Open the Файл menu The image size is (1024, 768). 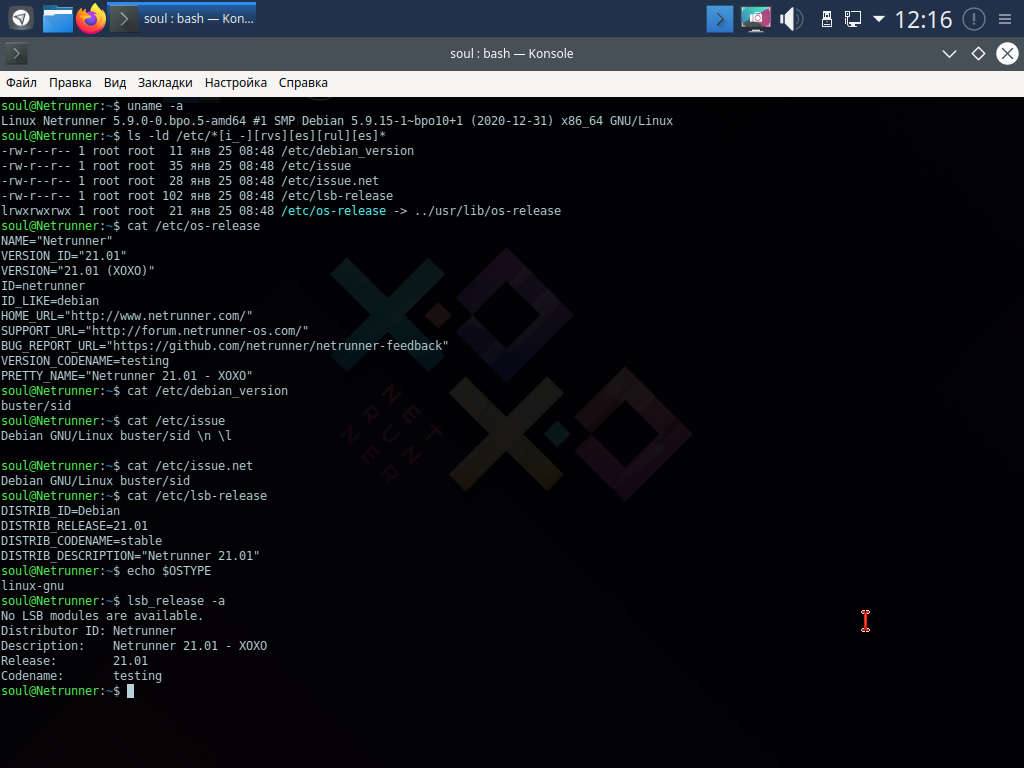tap(22, 83)
